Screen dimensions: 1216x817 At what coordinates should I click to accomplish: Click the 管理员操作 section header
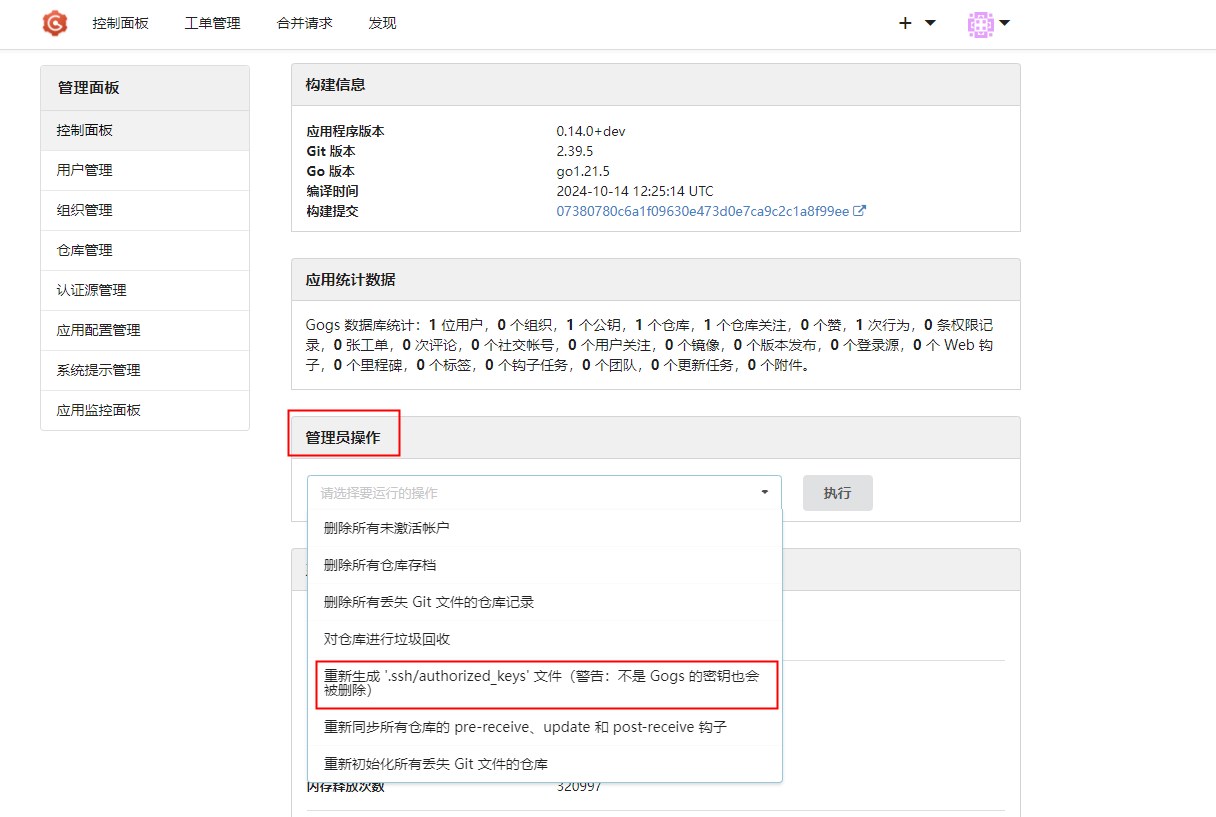pos(656,438)
